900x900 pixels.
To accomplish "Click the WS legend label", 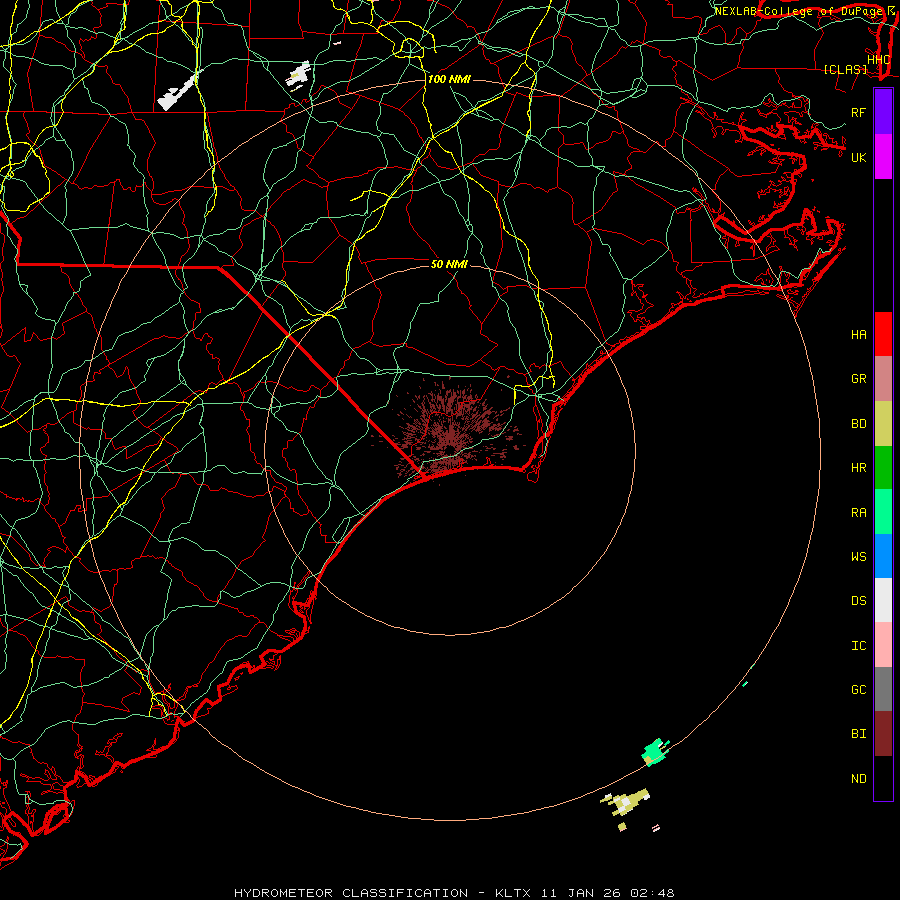I will 858,557.
